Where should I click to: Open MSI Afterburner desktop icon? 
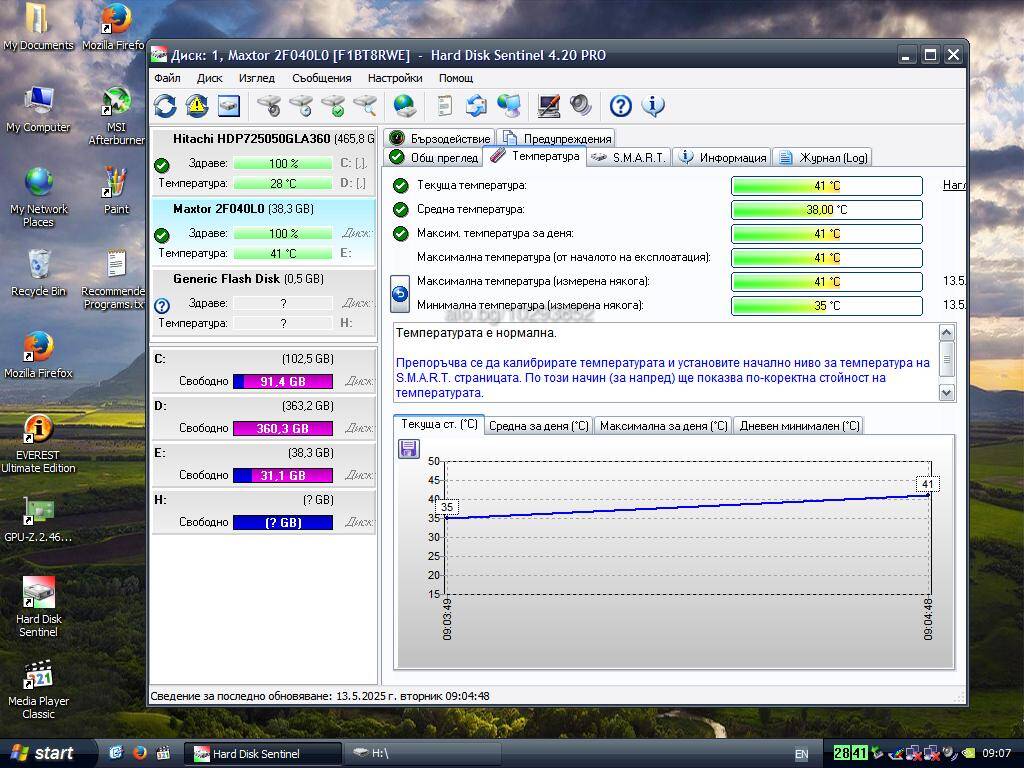click(x=116, y=116)
